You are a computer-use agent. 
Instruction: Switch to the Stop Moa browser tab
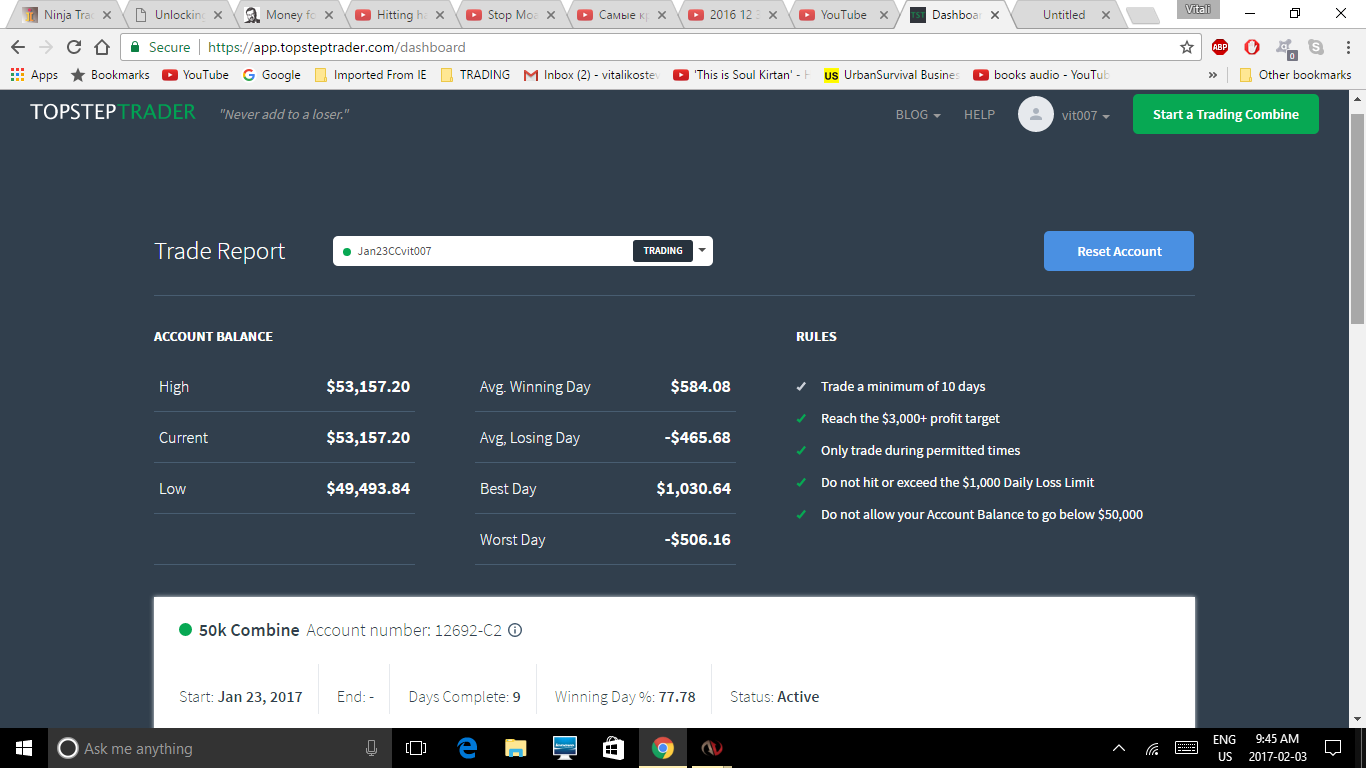tap(510, 15)
